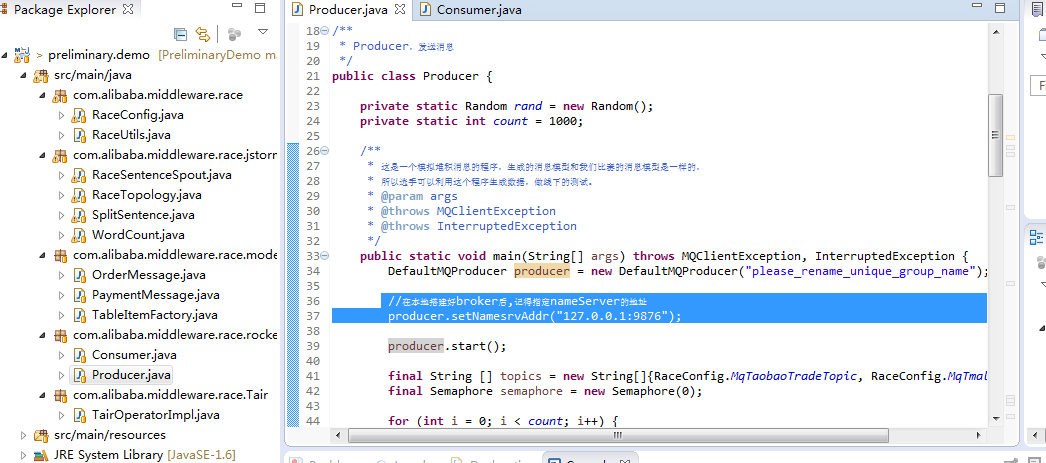Click JRE System Library icon

coord(41,455)
